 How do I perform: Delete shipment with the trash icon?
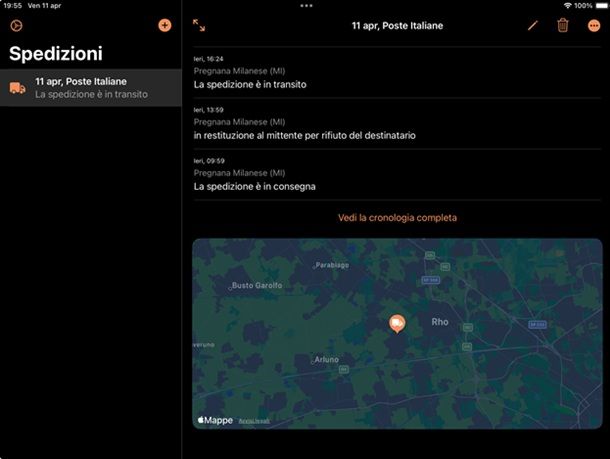coord(563,25)
